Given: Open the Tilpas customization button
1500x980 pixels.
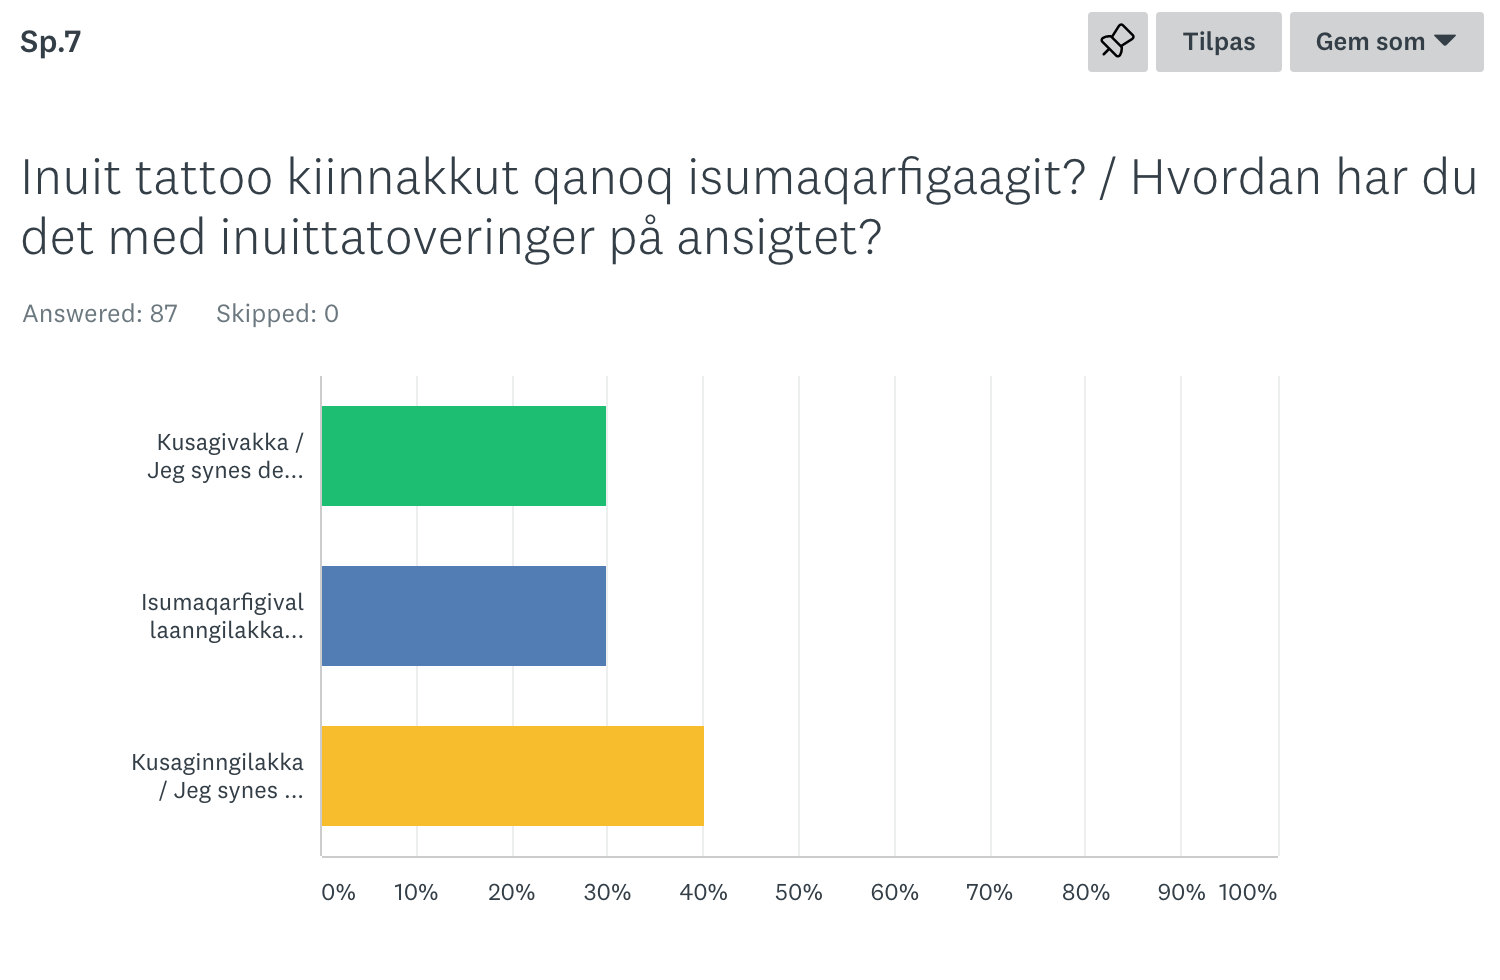Looking at the screenshot, I should pyautogui.click(x=1218, y=42).
